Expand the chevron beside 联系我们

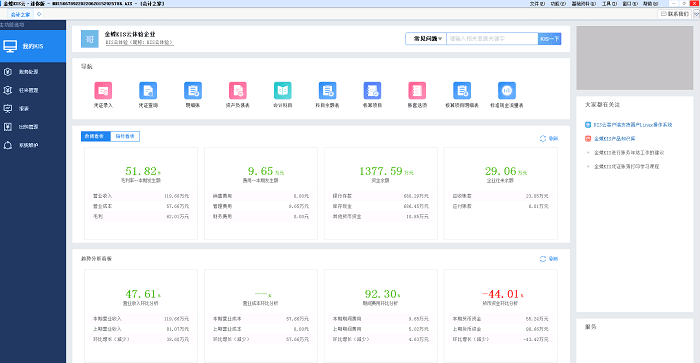coord(696,14)
